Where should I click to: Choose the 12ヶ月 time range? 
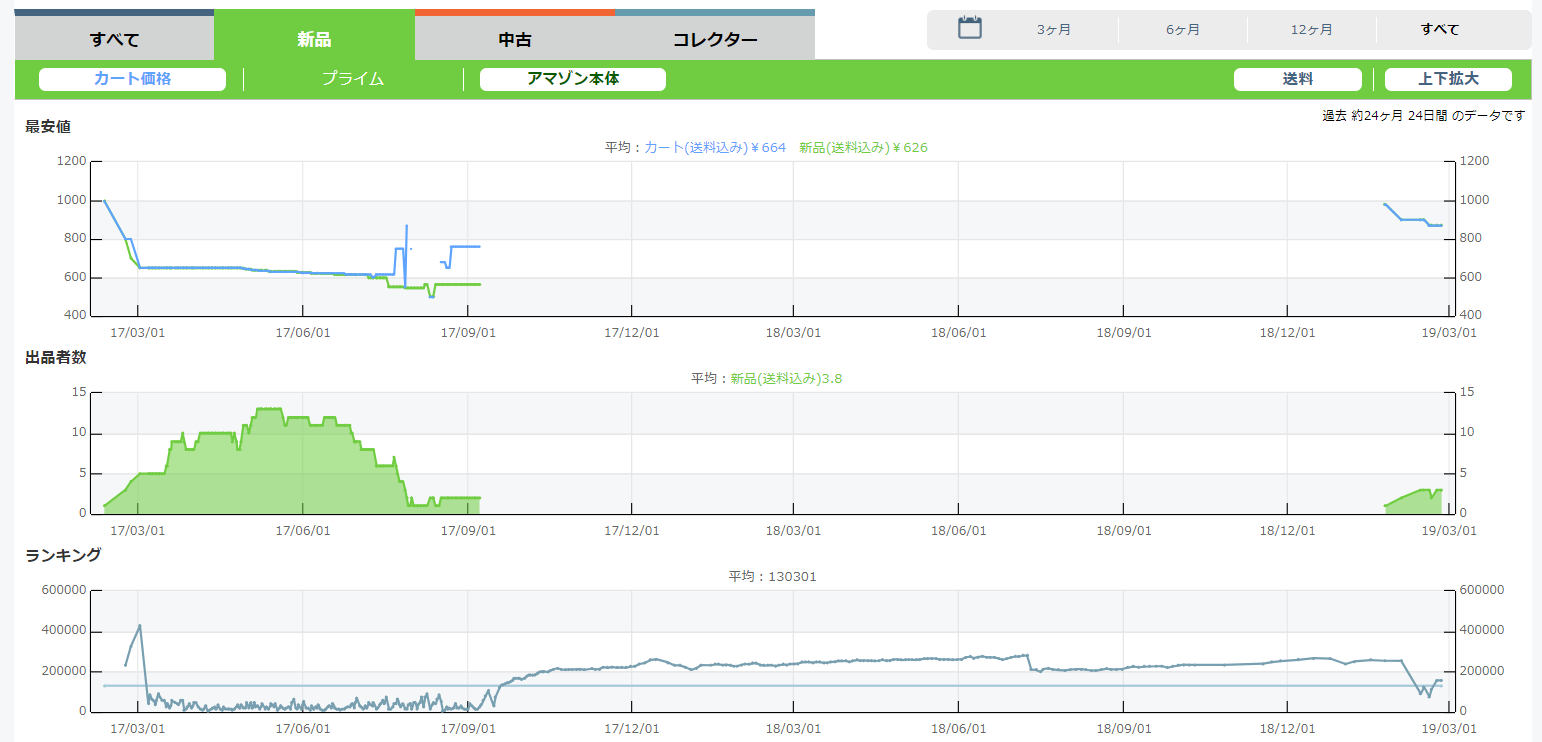point(1311,30)
